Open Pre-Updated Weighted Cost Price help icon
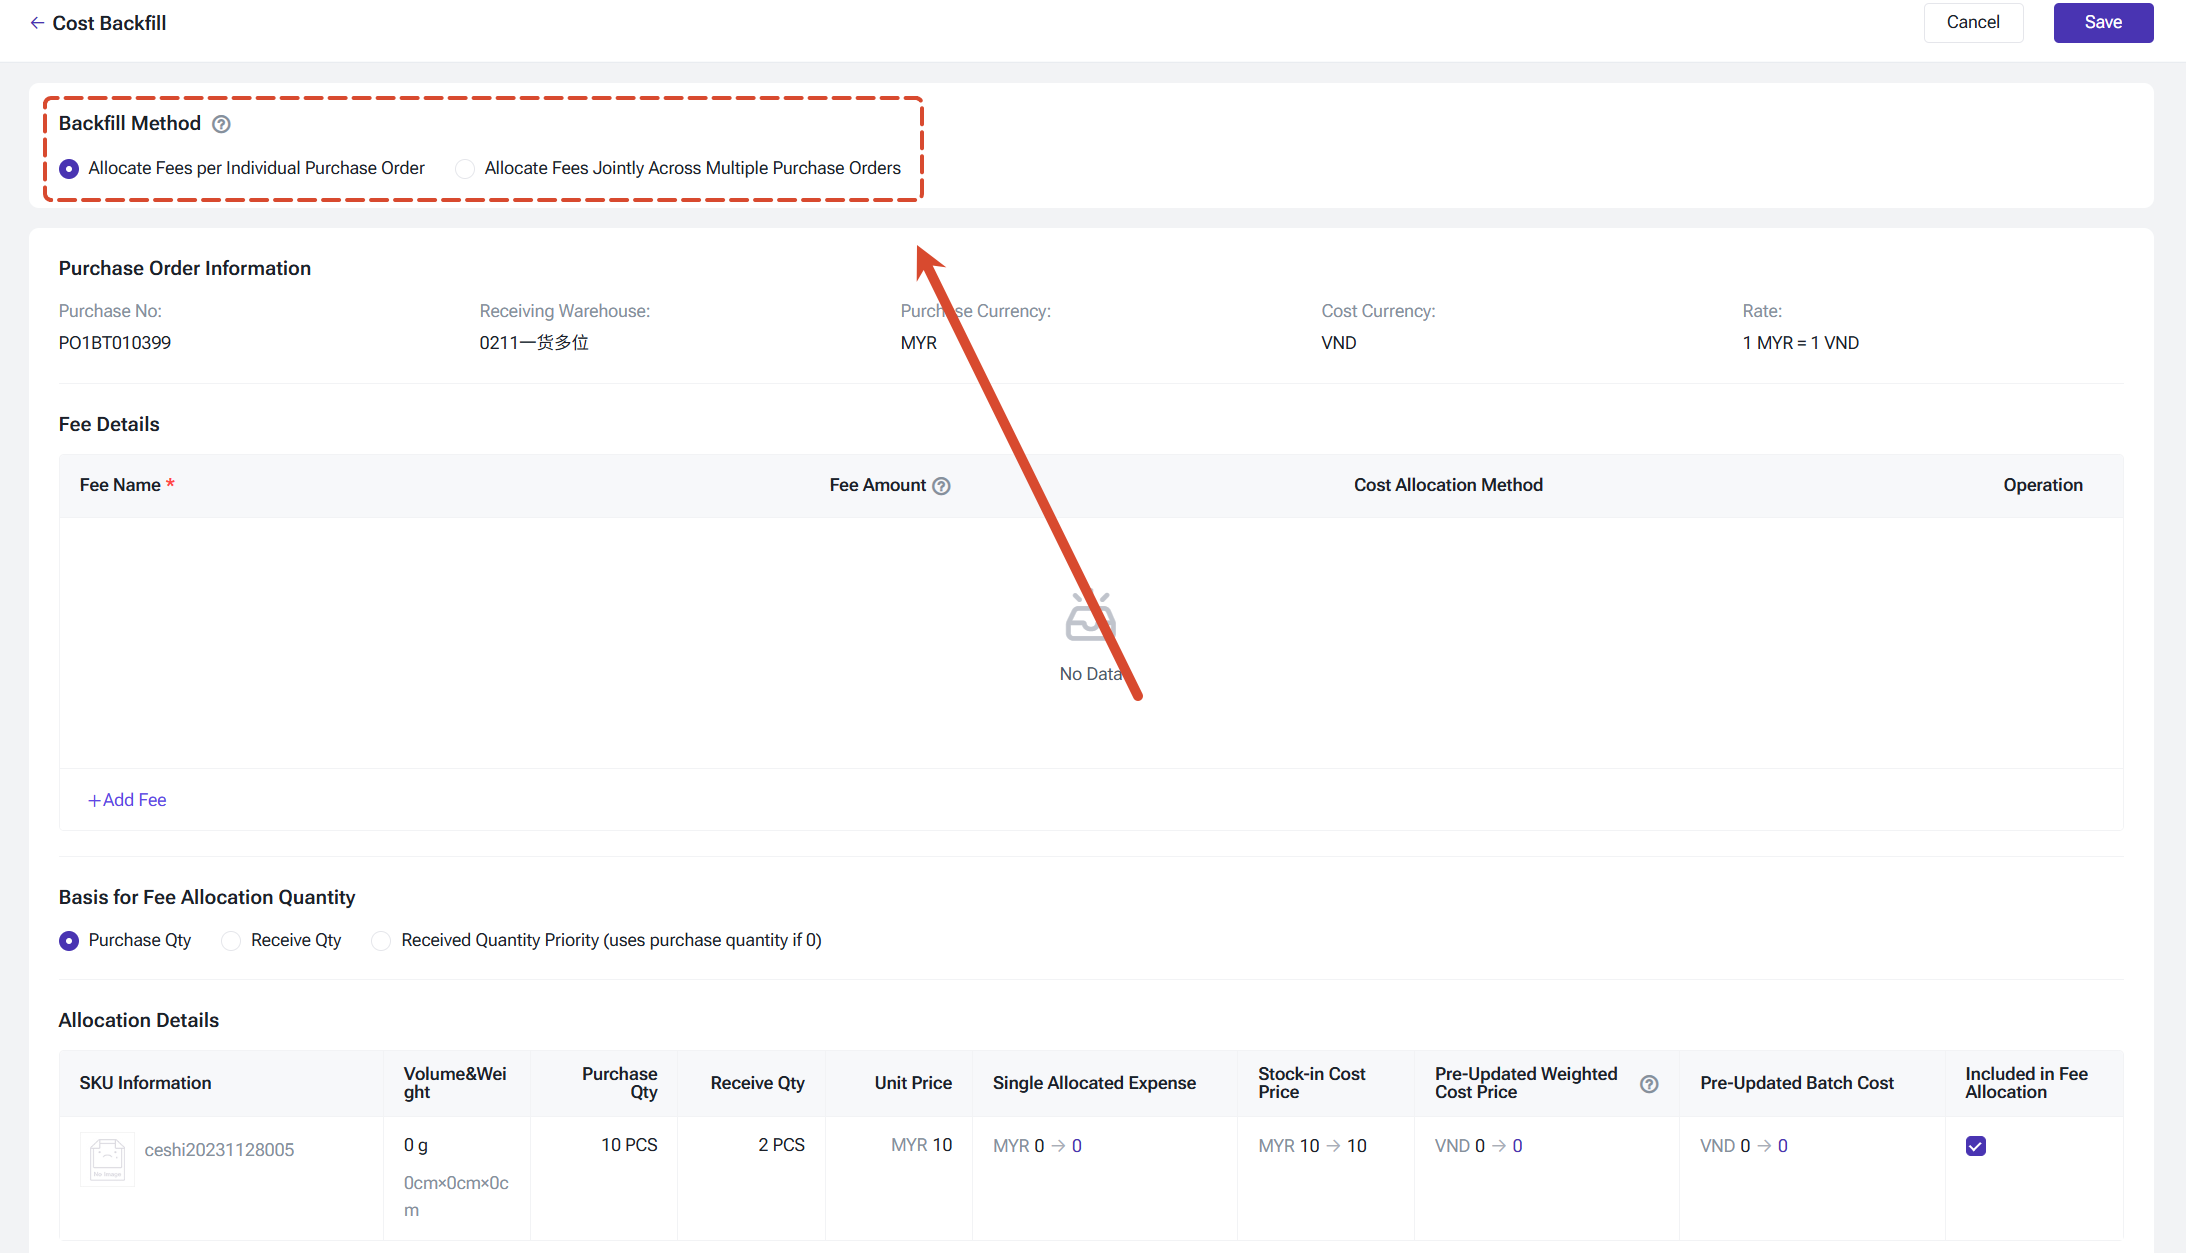Viewport: 2186px width, 1253px height. 1649,1084
